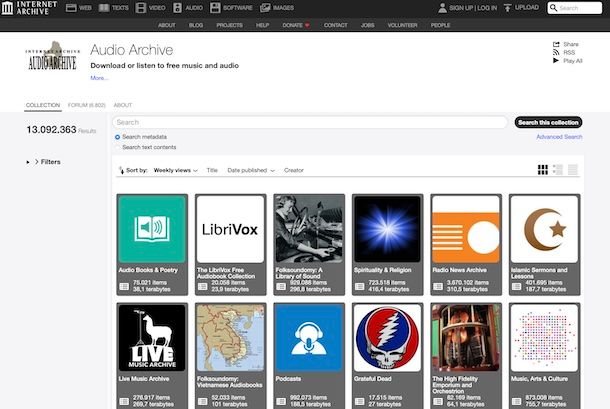Viewport: 610px width, 409px height.
Task: Click the Share icon
Action: click(556, 44)
